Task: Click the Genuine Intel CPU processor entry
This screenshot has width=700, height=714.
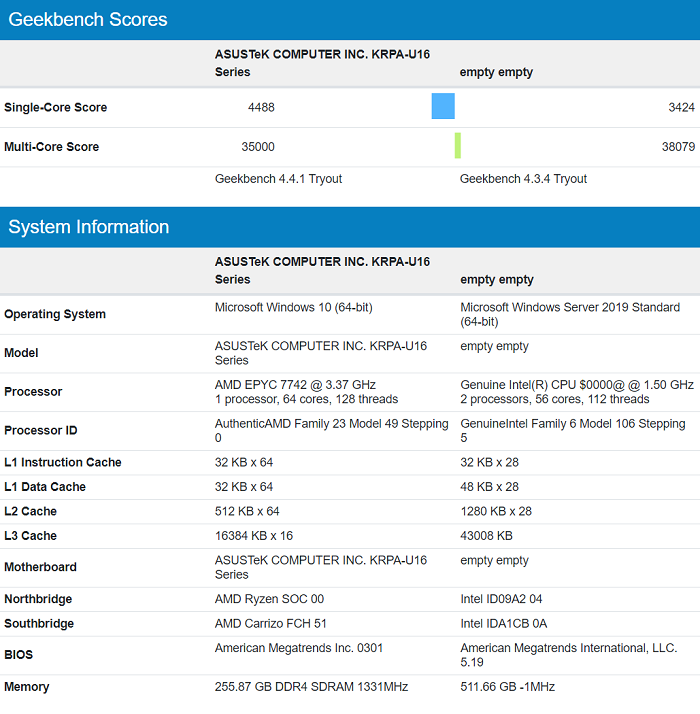Action: click(576, 385)
